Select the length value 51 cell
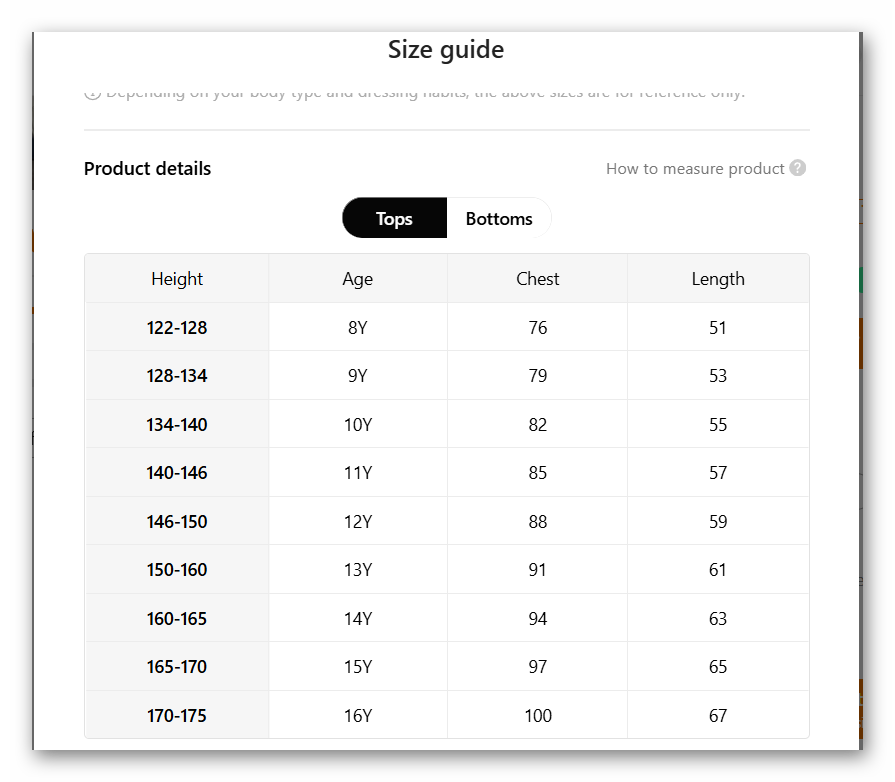The height and width of the screenshot is (782, 895). click(718, 328)
